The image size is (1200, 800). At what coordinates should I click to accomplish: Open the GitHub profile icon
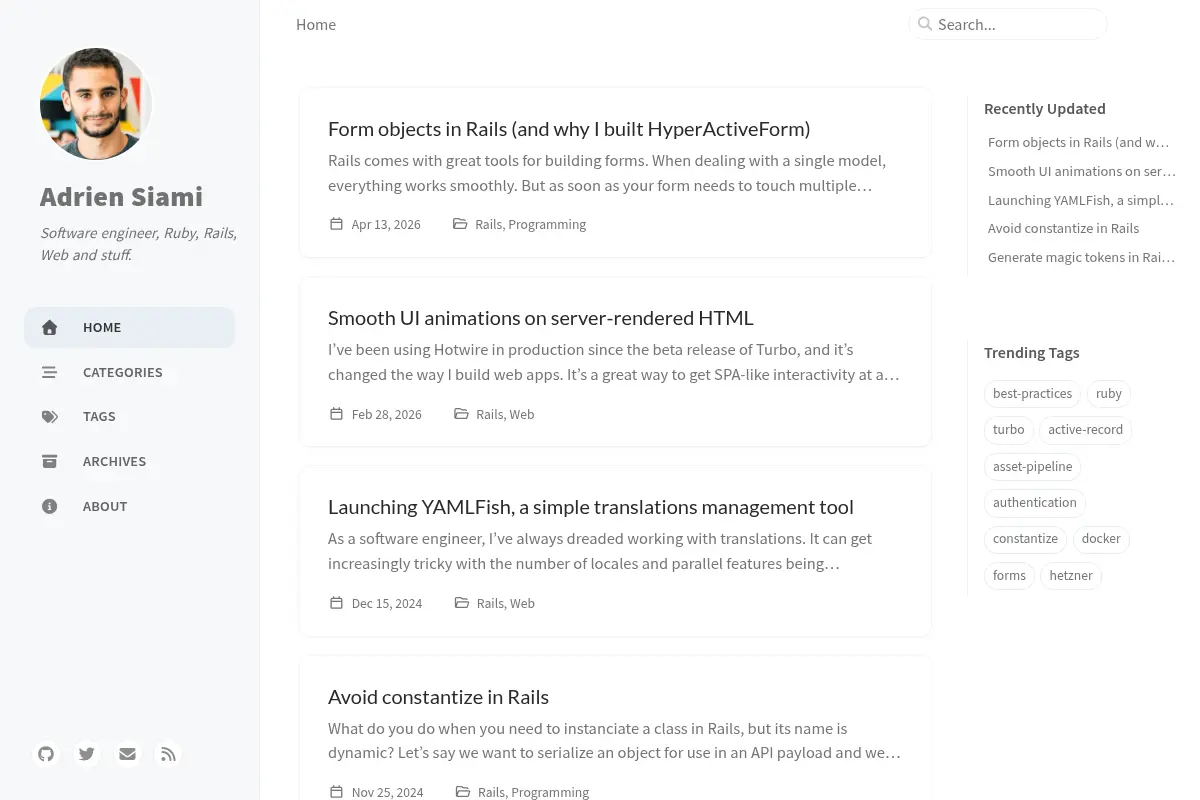pyautogui.click(x=46, y=754)
